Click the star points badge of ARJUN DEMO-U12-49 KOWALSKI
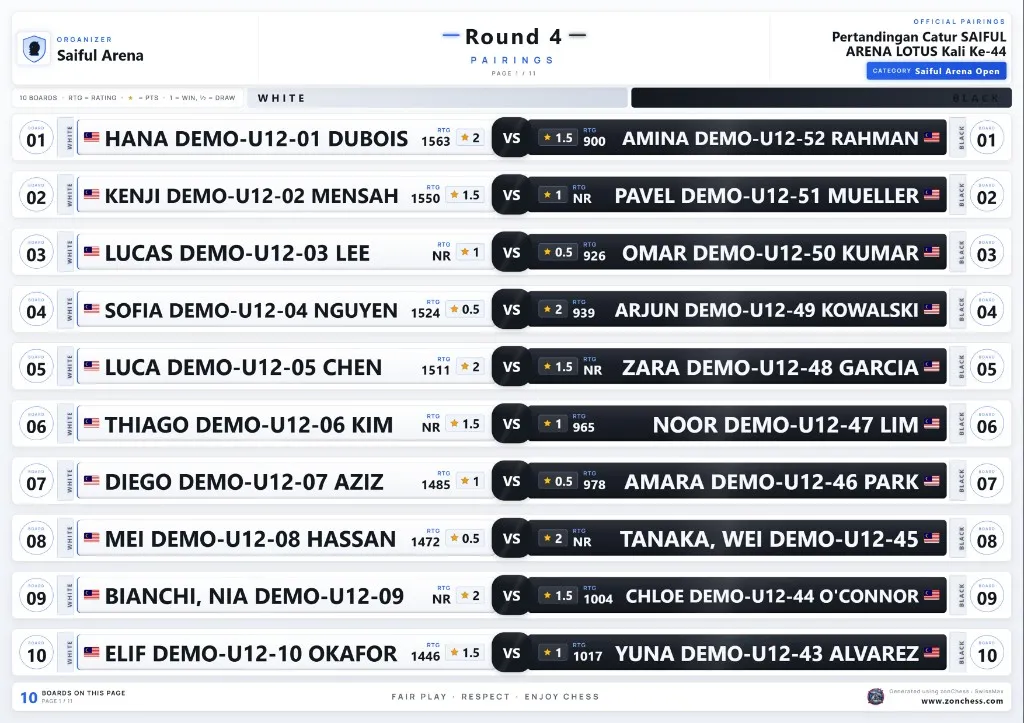 552,310
